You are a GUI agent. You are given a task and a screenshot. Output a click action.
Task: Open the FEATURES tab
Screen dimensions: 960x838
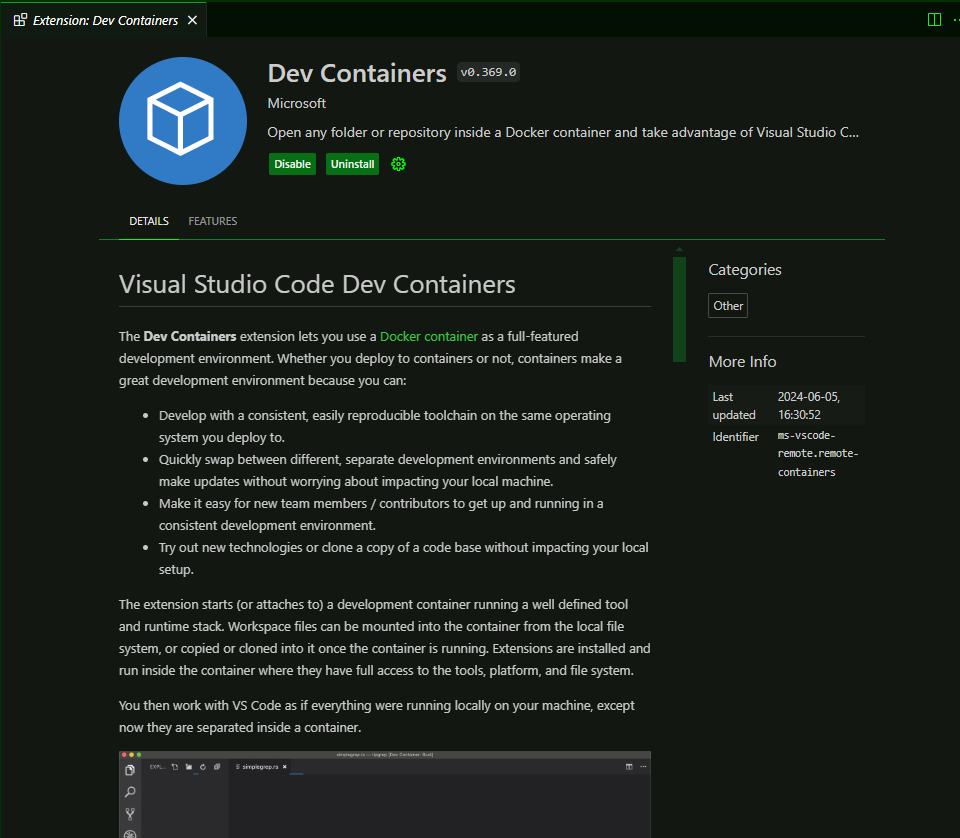pyautogui.click(x=212, y=221)
